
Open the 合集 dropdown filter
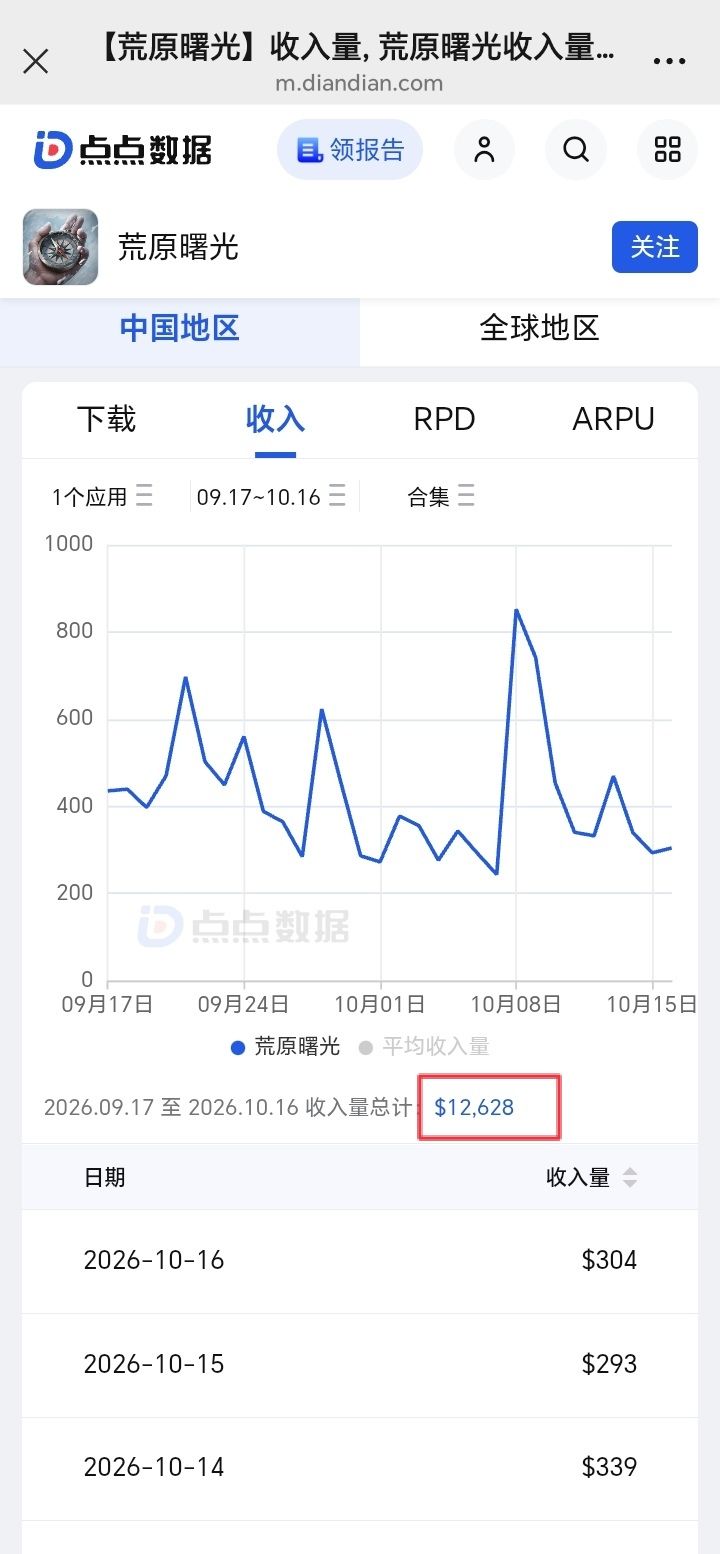tap(441, 496)
